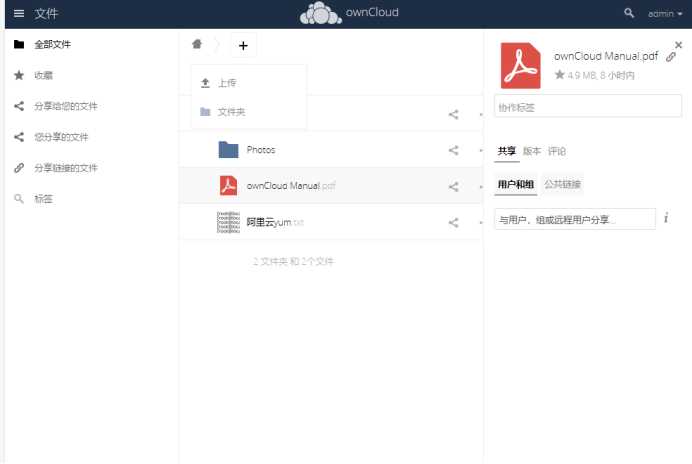Screen dimensions: 692x464
Task: Copy link icon beside ownCloud Manual.pdf title
Action: [671, 57]
